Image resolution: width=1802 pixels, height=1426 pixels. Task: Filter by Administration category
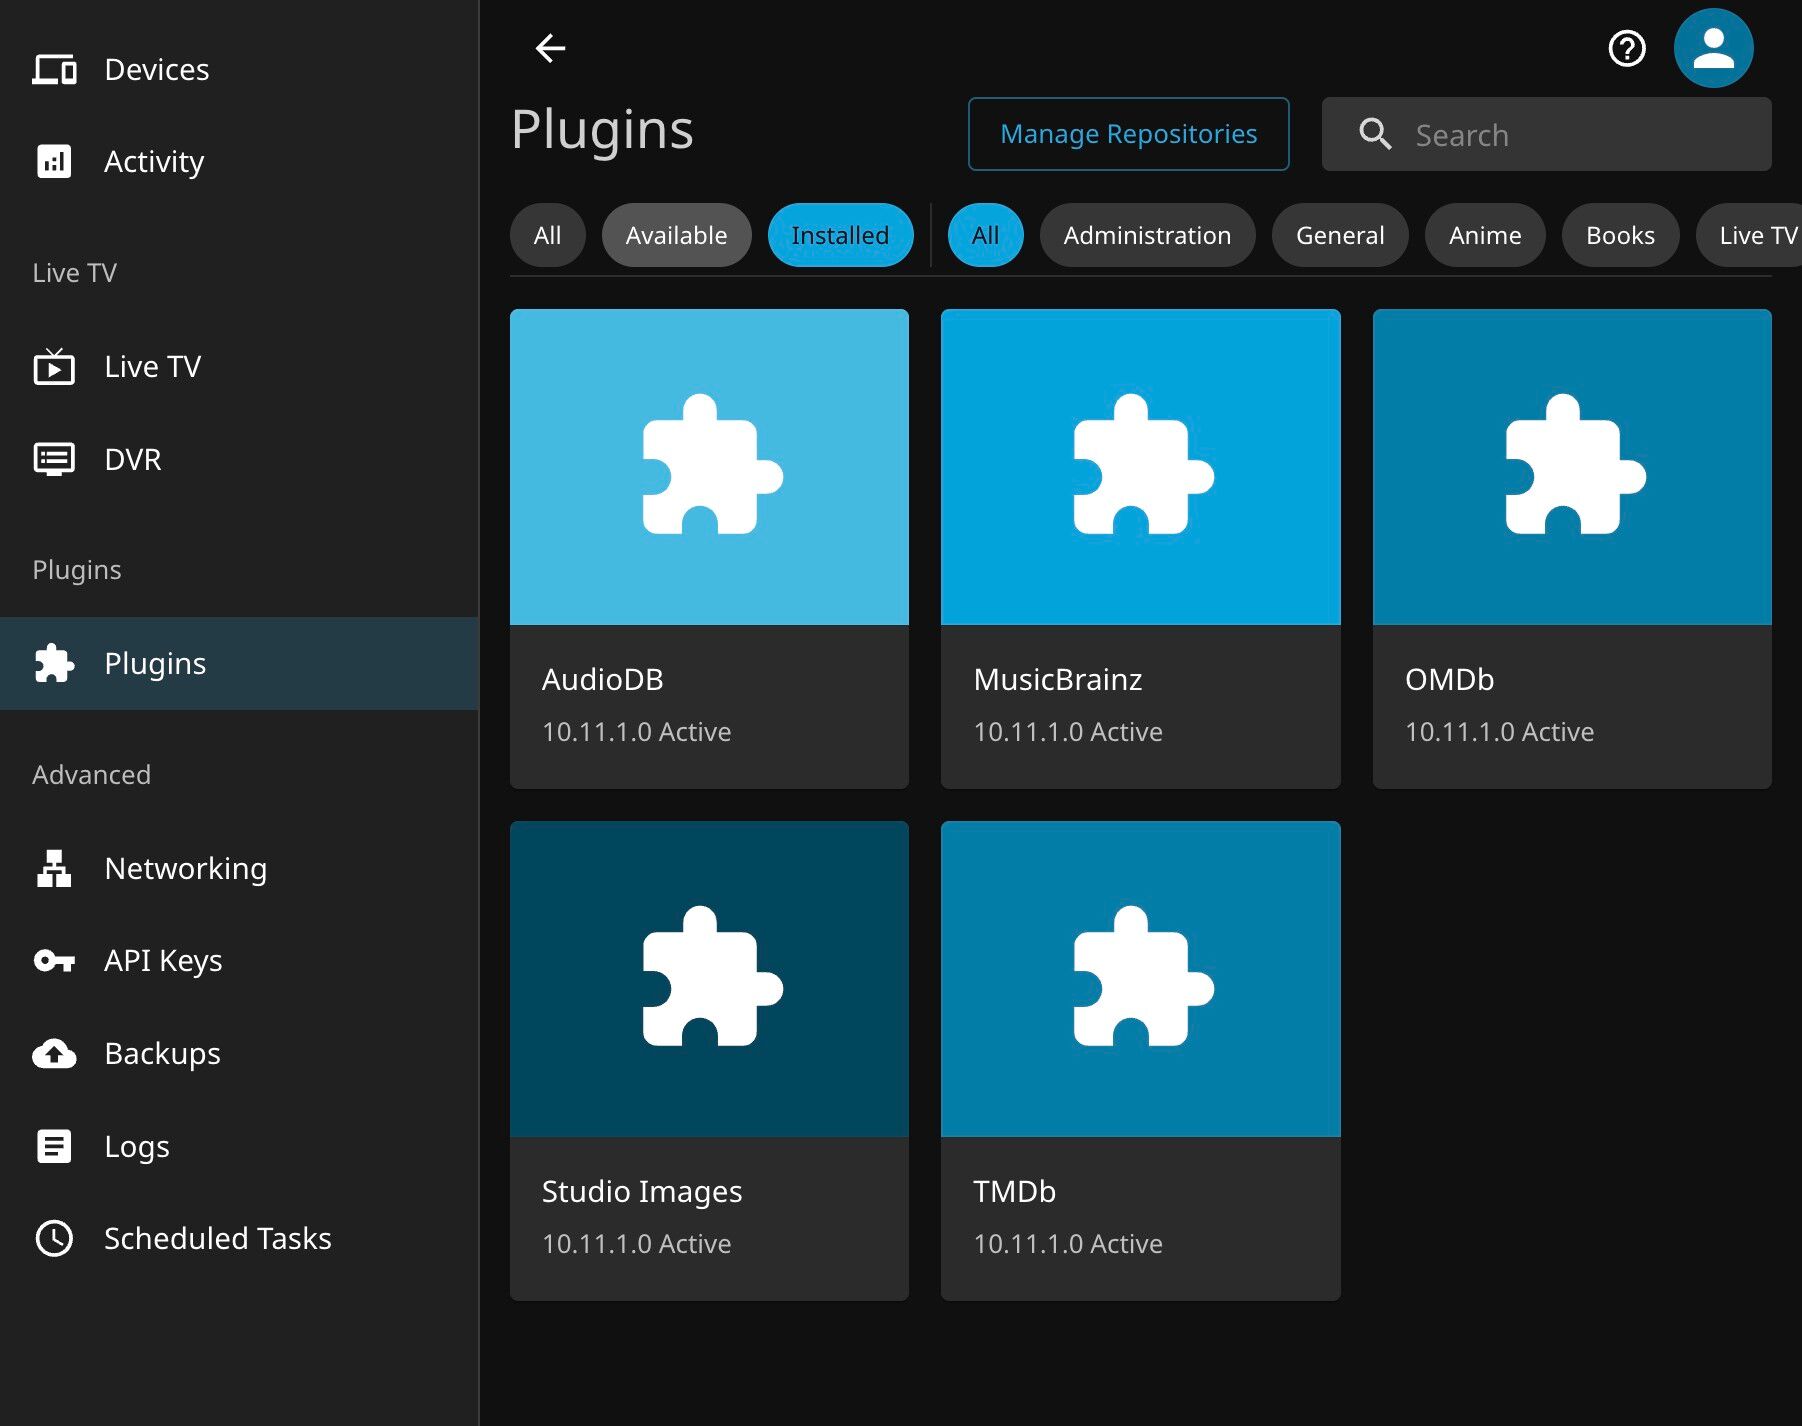1147,235
